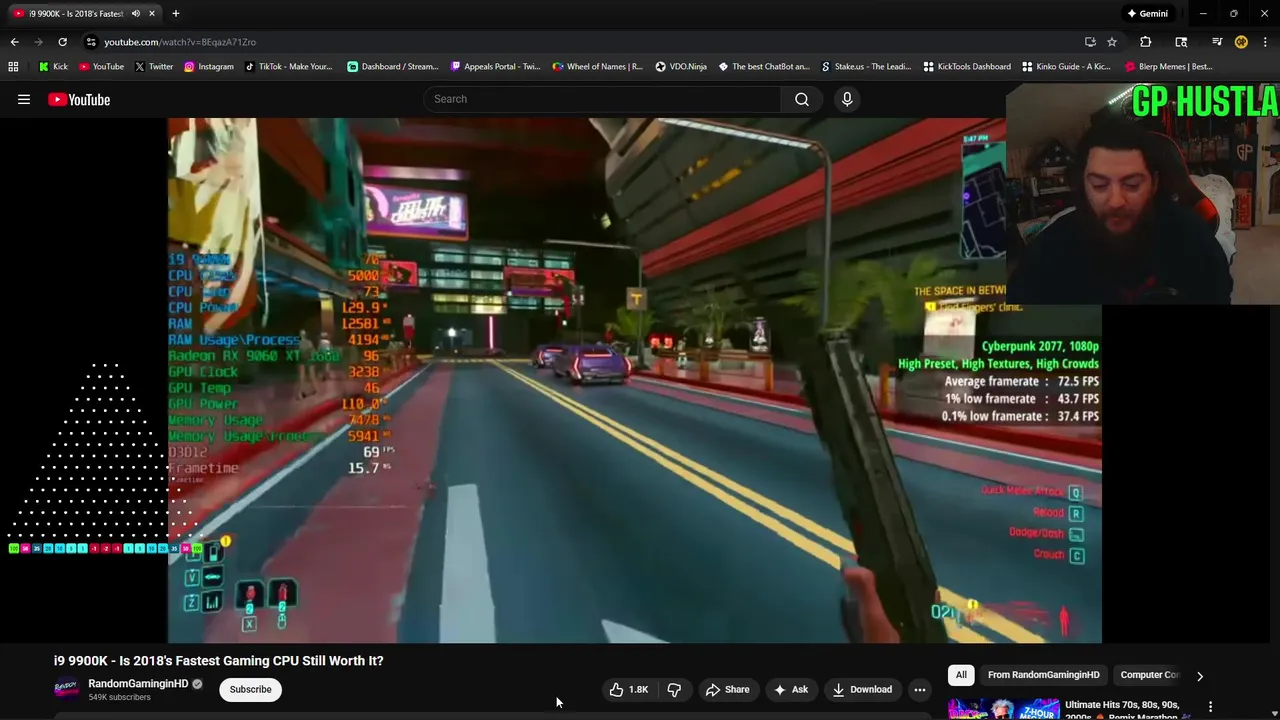Open the Dashboard / Stream bookmark
The height and width of the screenshot is (720, 1280).
point(392,67)
